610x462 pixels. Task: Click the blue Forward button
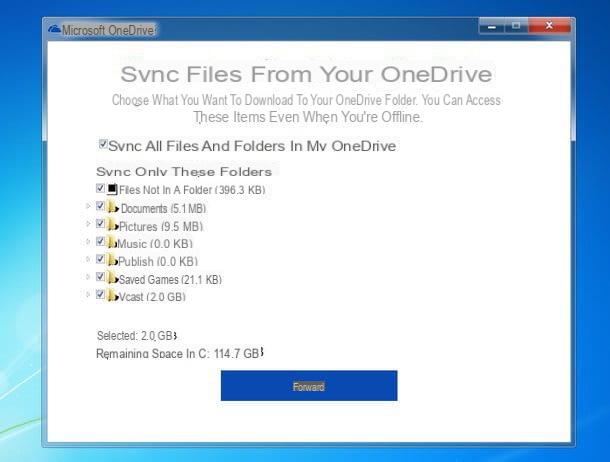(309, 386)
